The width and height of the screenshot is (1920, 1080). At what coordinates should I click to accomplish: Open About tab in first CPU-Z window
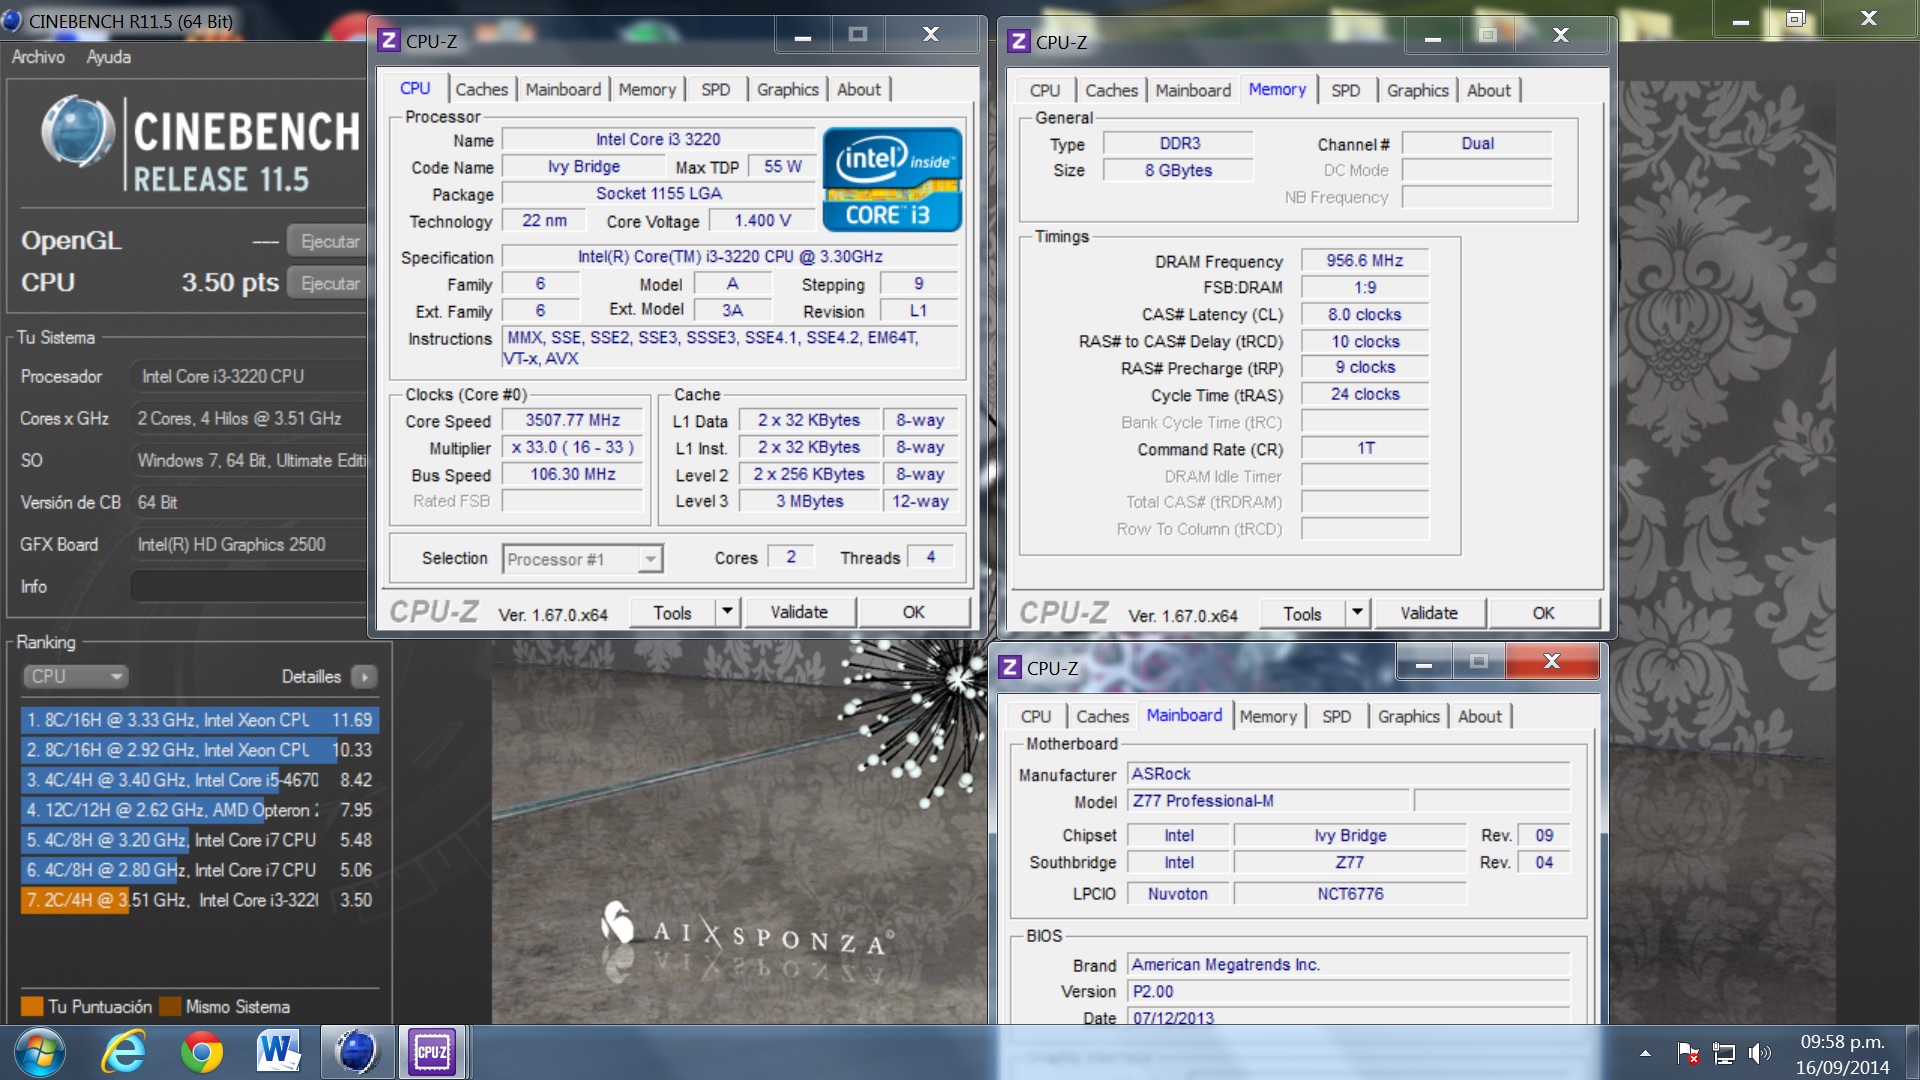(x=859, y=89)
